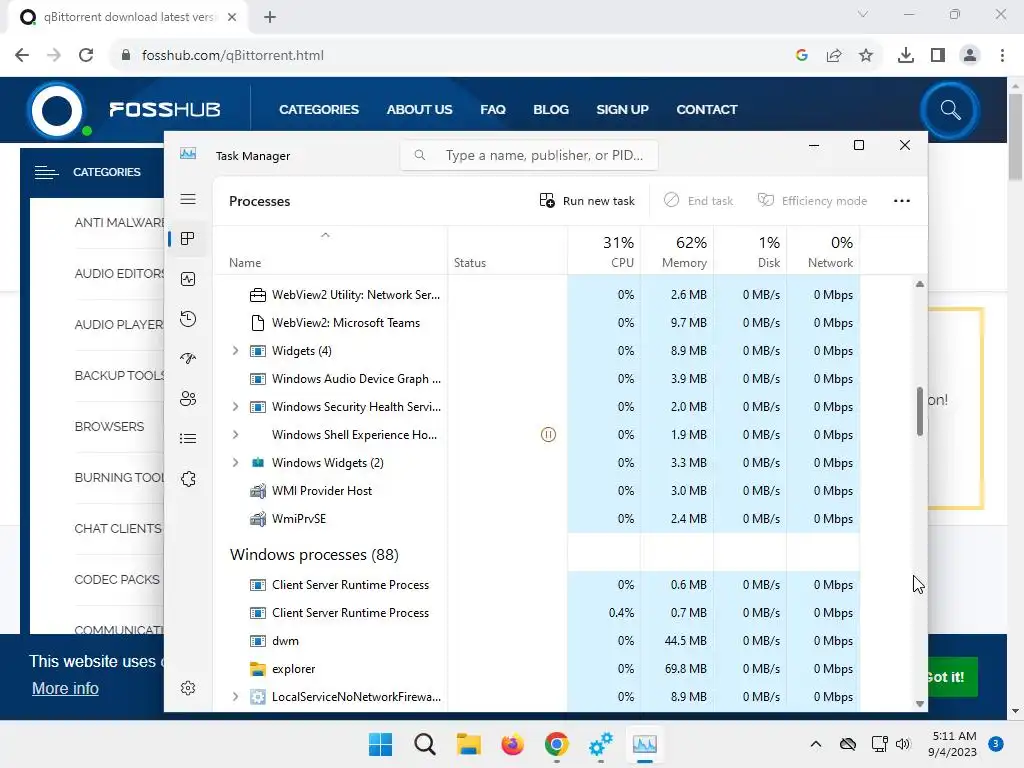Viewport: 1024px width, 768px height.
Task: Open Startup apps icon in Task Manager sidebar
Action: click(188, 359)
